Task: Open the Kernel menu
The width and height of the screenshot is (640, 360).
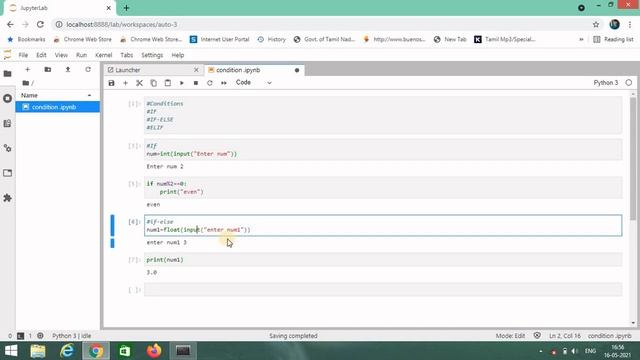Action: [104, 55]
